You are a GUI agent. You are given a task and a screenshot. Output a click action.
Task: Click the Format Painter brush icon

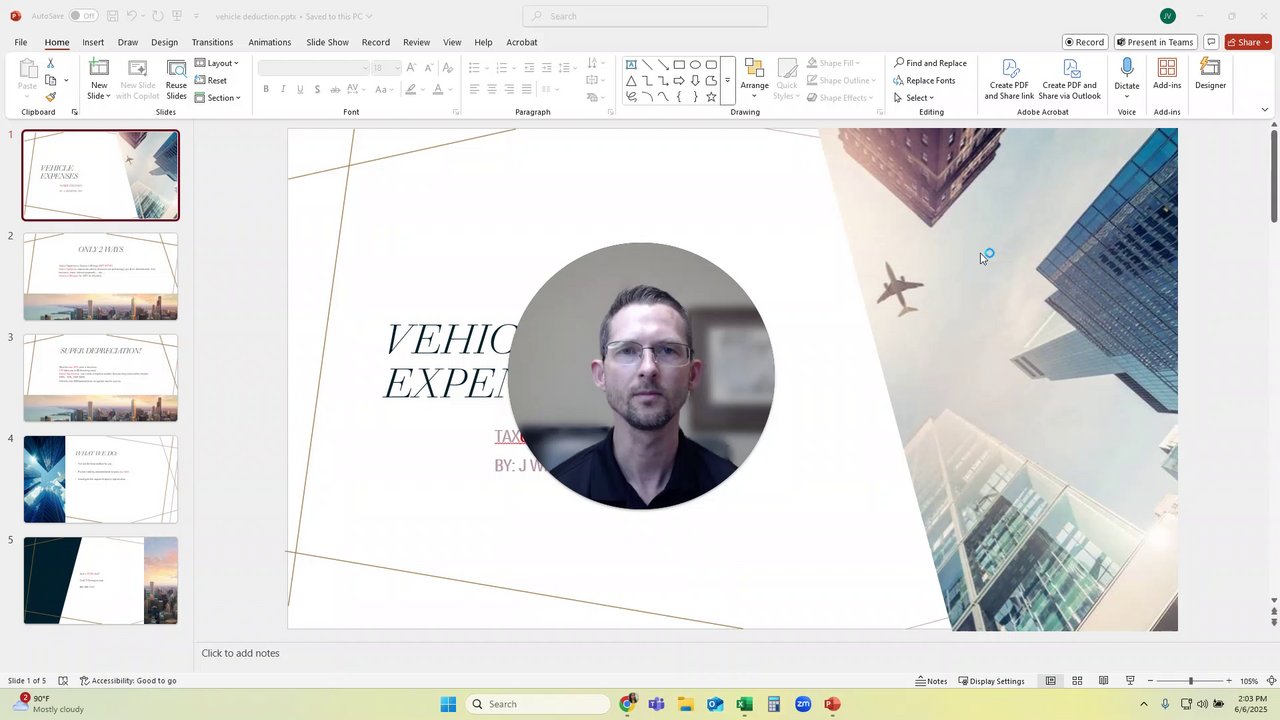pos(50,97)
